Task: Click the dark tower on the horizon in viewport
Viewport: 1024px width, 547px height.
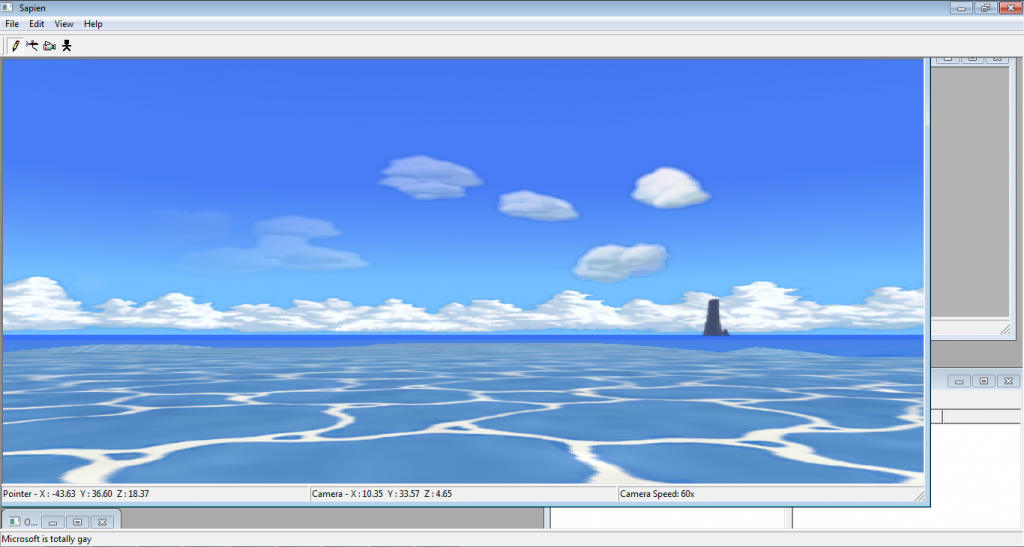Action: [x=714, y=317]
